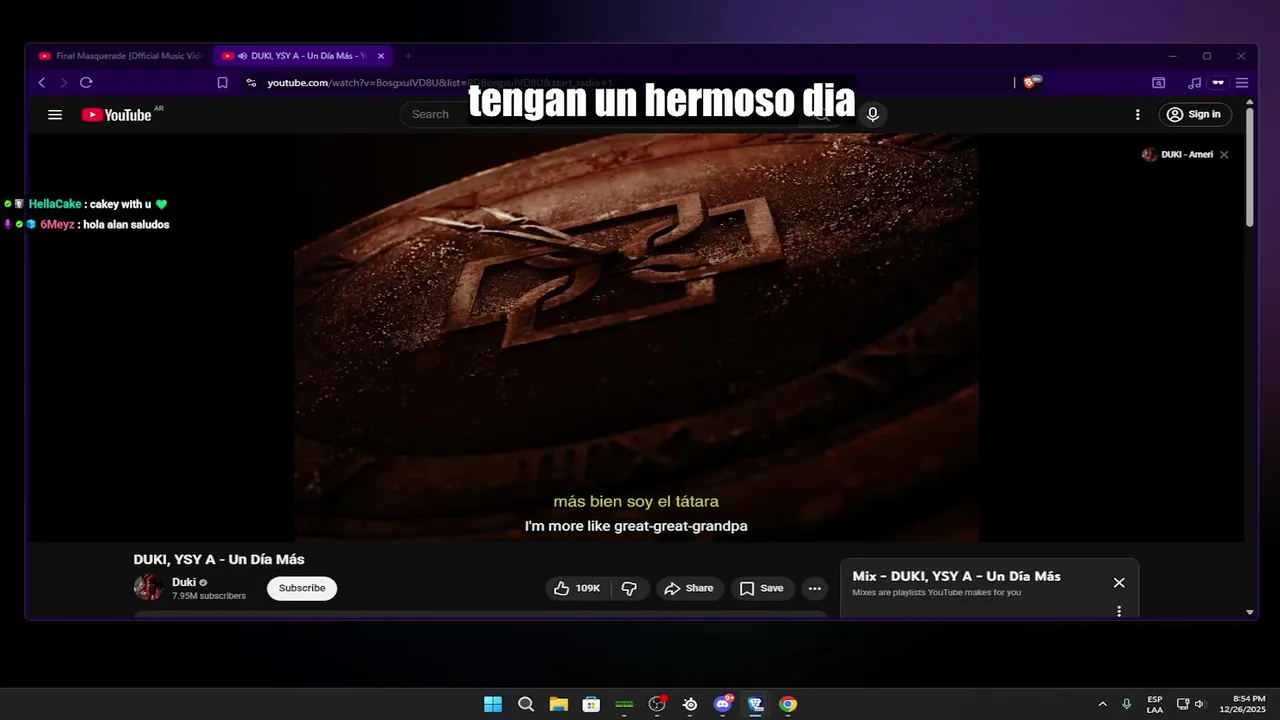Like the video with 109K thumbs up
Viewport: 1280px width, 720px height.
577,588
